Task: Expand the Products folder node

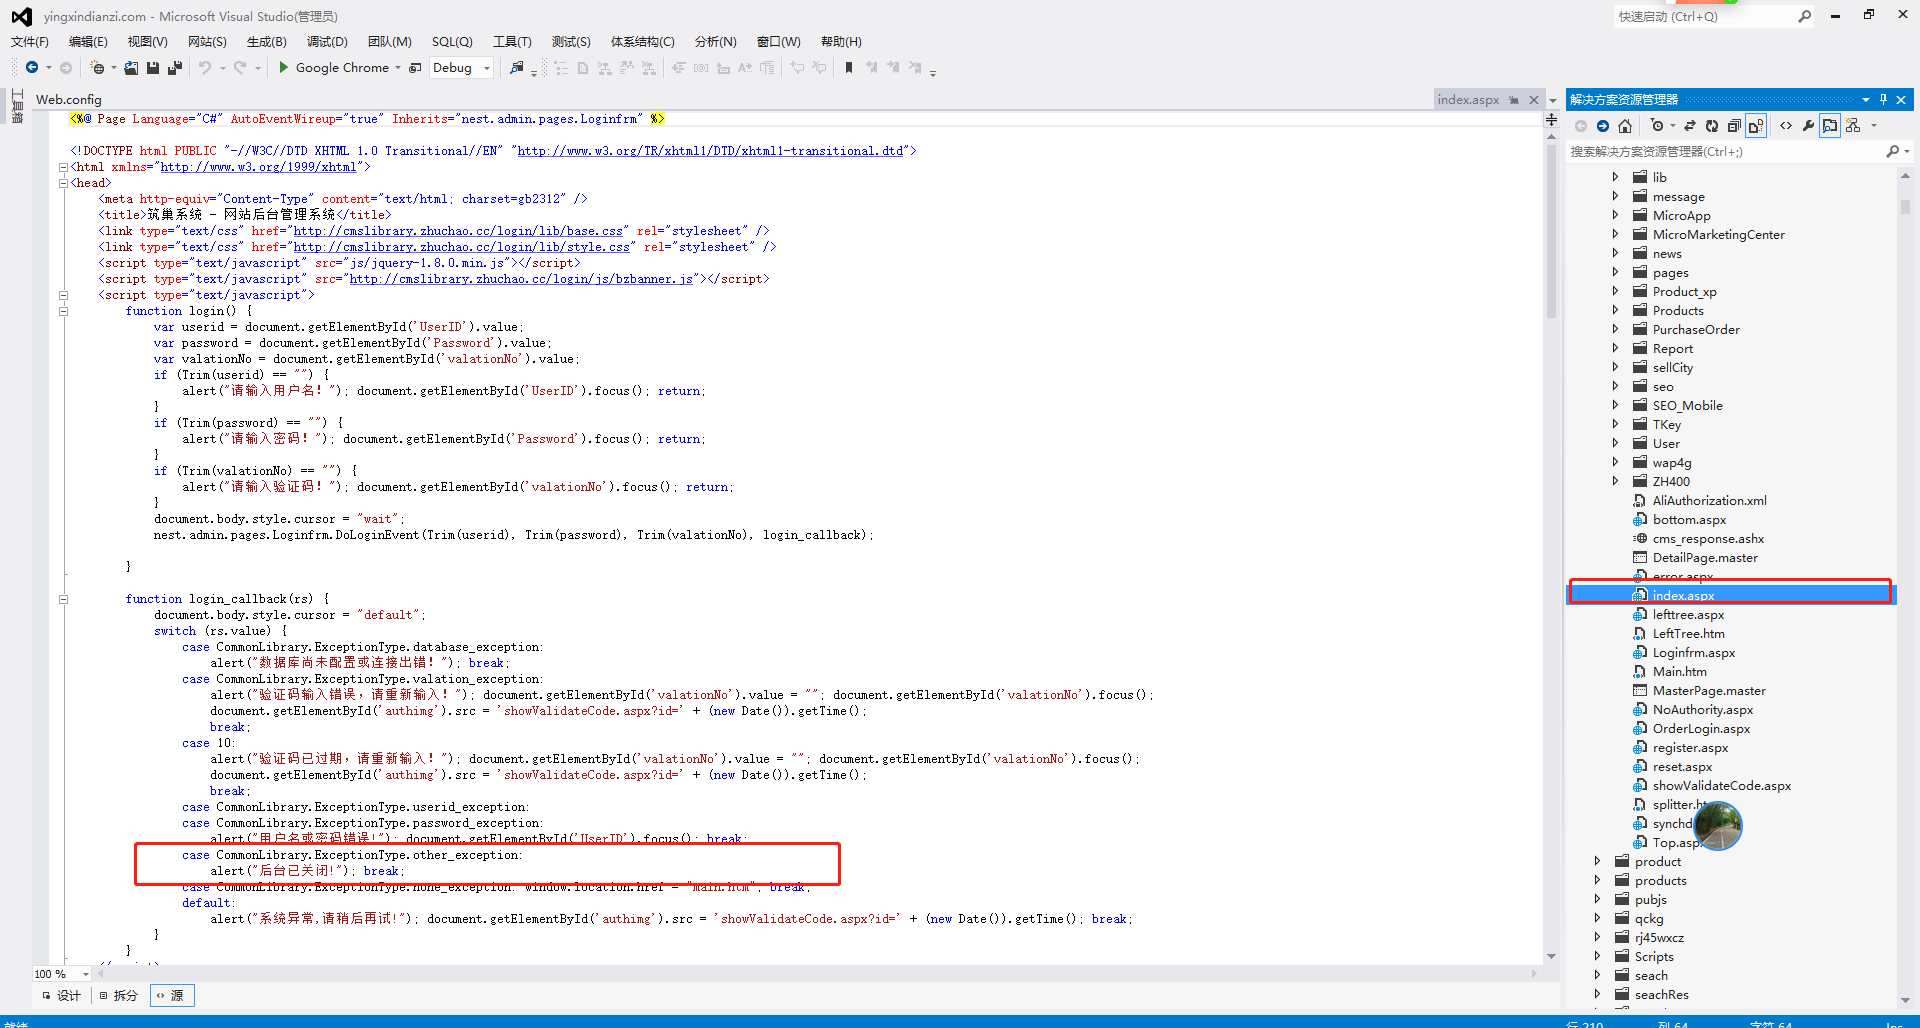Action: pos(1615,310)
